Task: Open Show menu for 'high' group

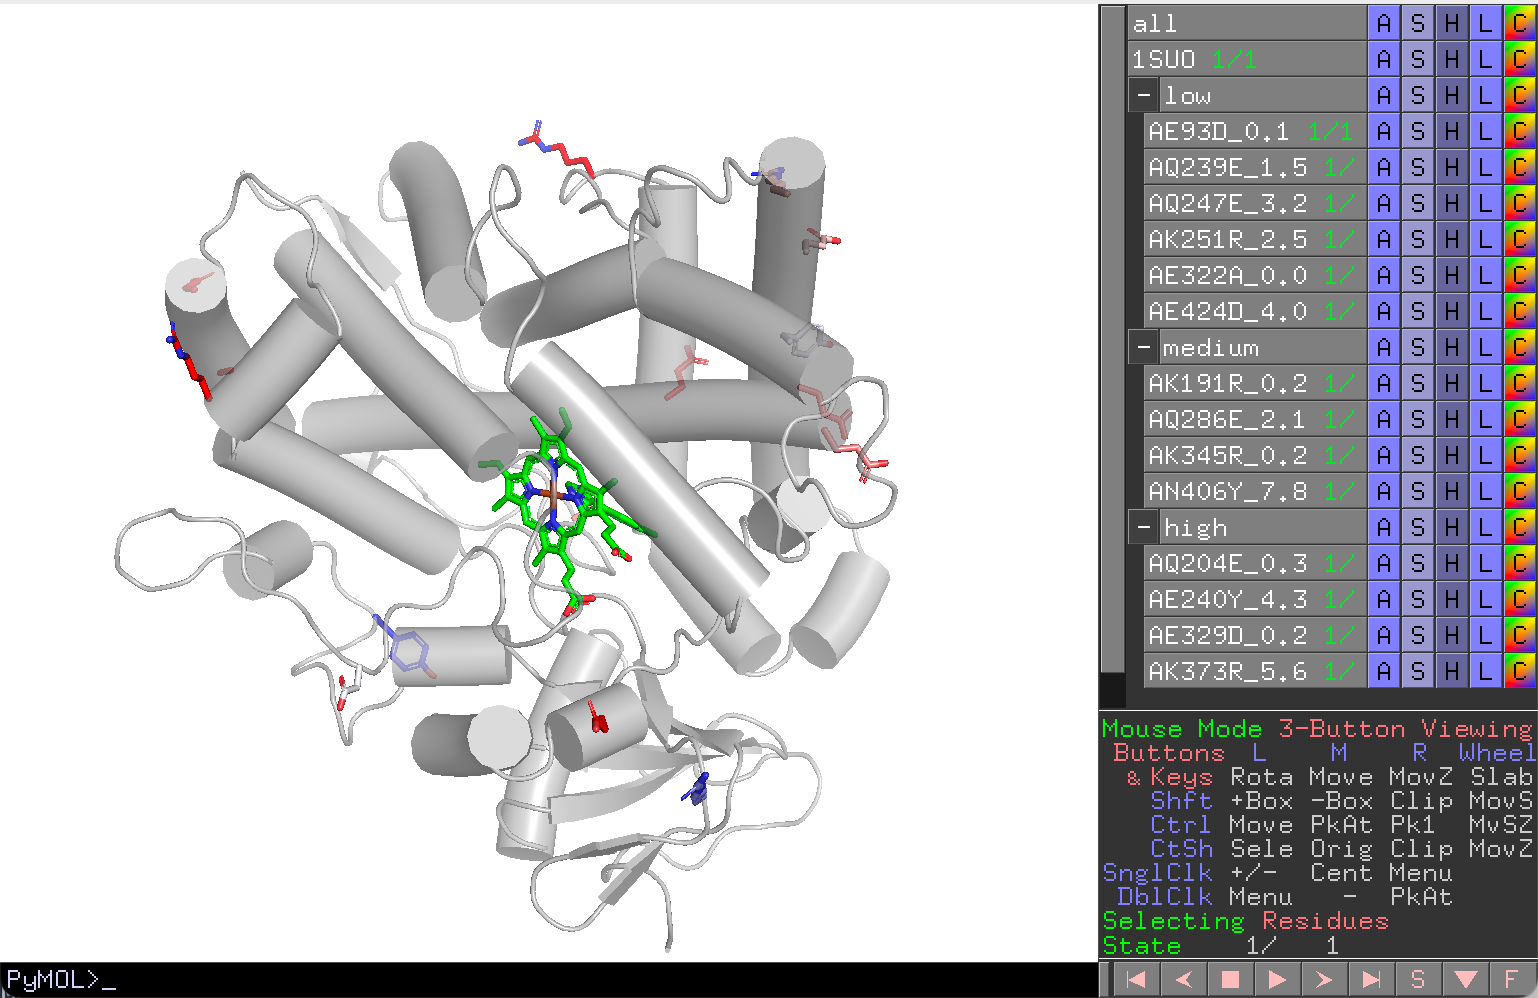Action: pos(1418,527)
